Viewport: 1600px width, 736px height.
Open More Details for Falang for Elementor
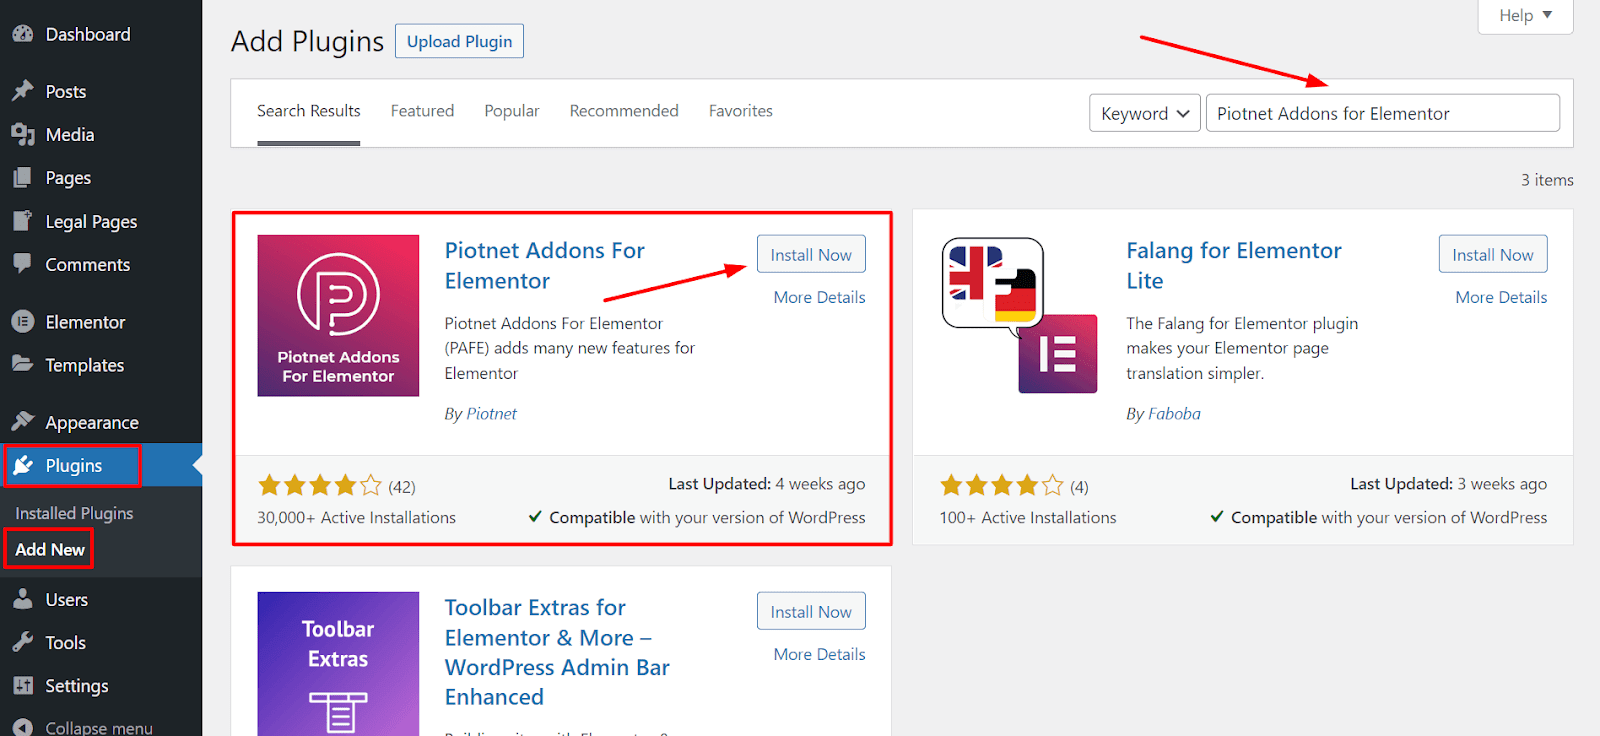(x=1501, y=297)
